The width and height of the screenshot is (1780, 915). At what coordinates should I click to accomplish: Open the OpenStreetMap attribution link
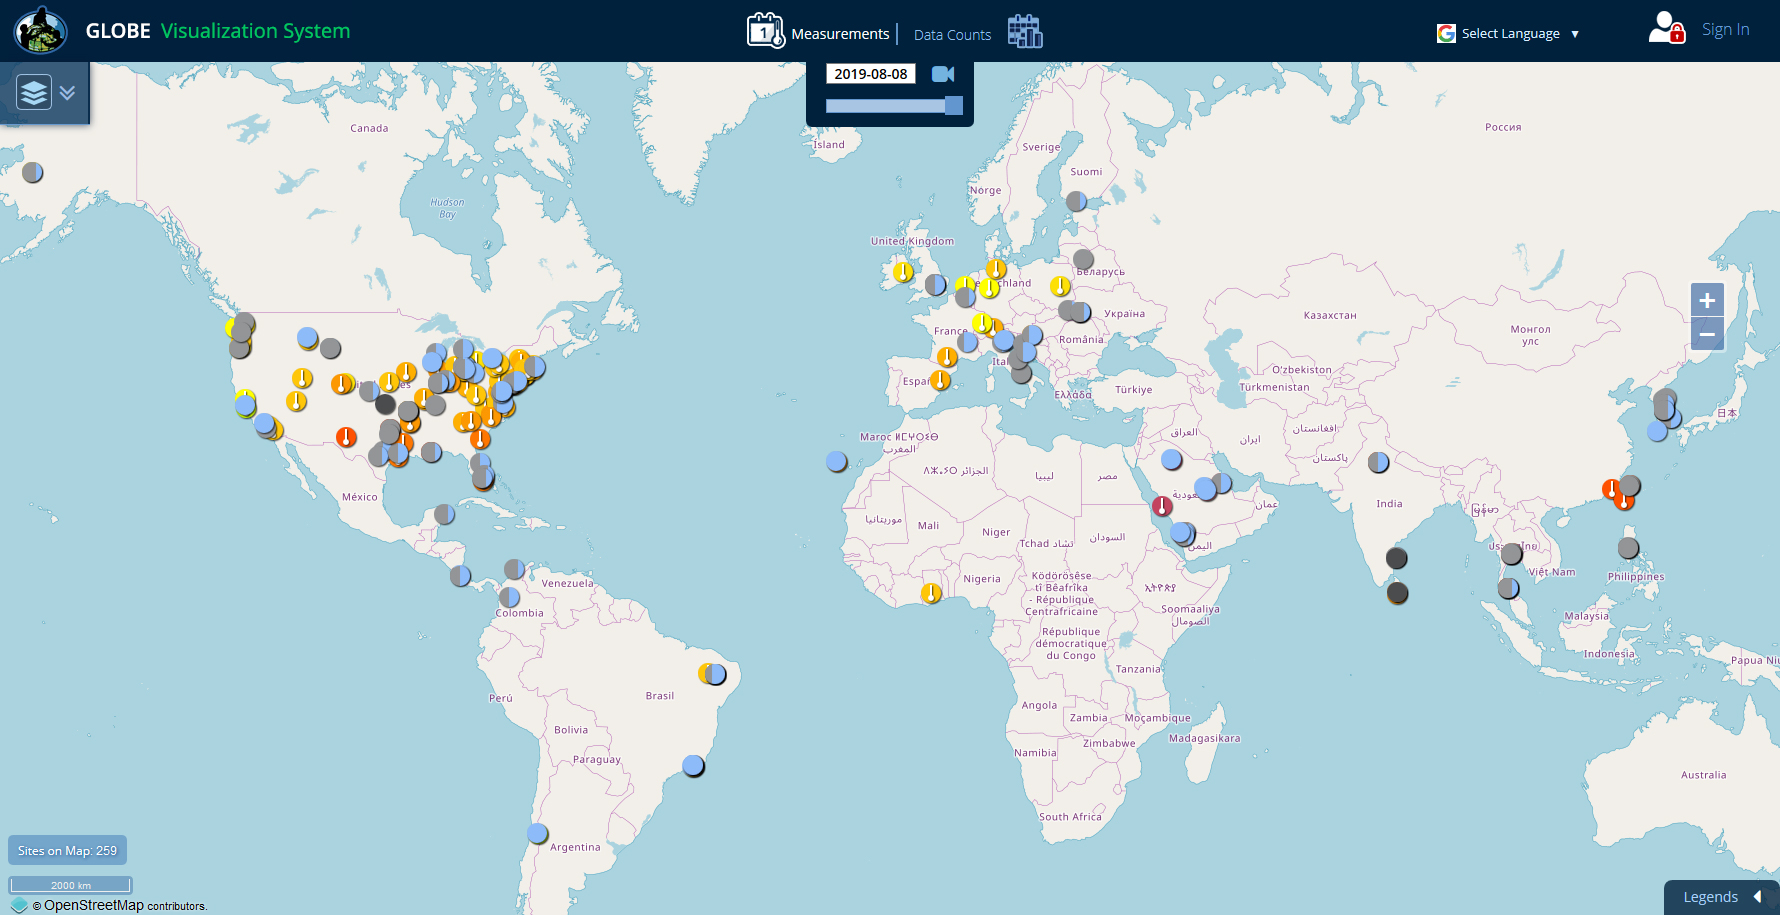coord(93,905)
